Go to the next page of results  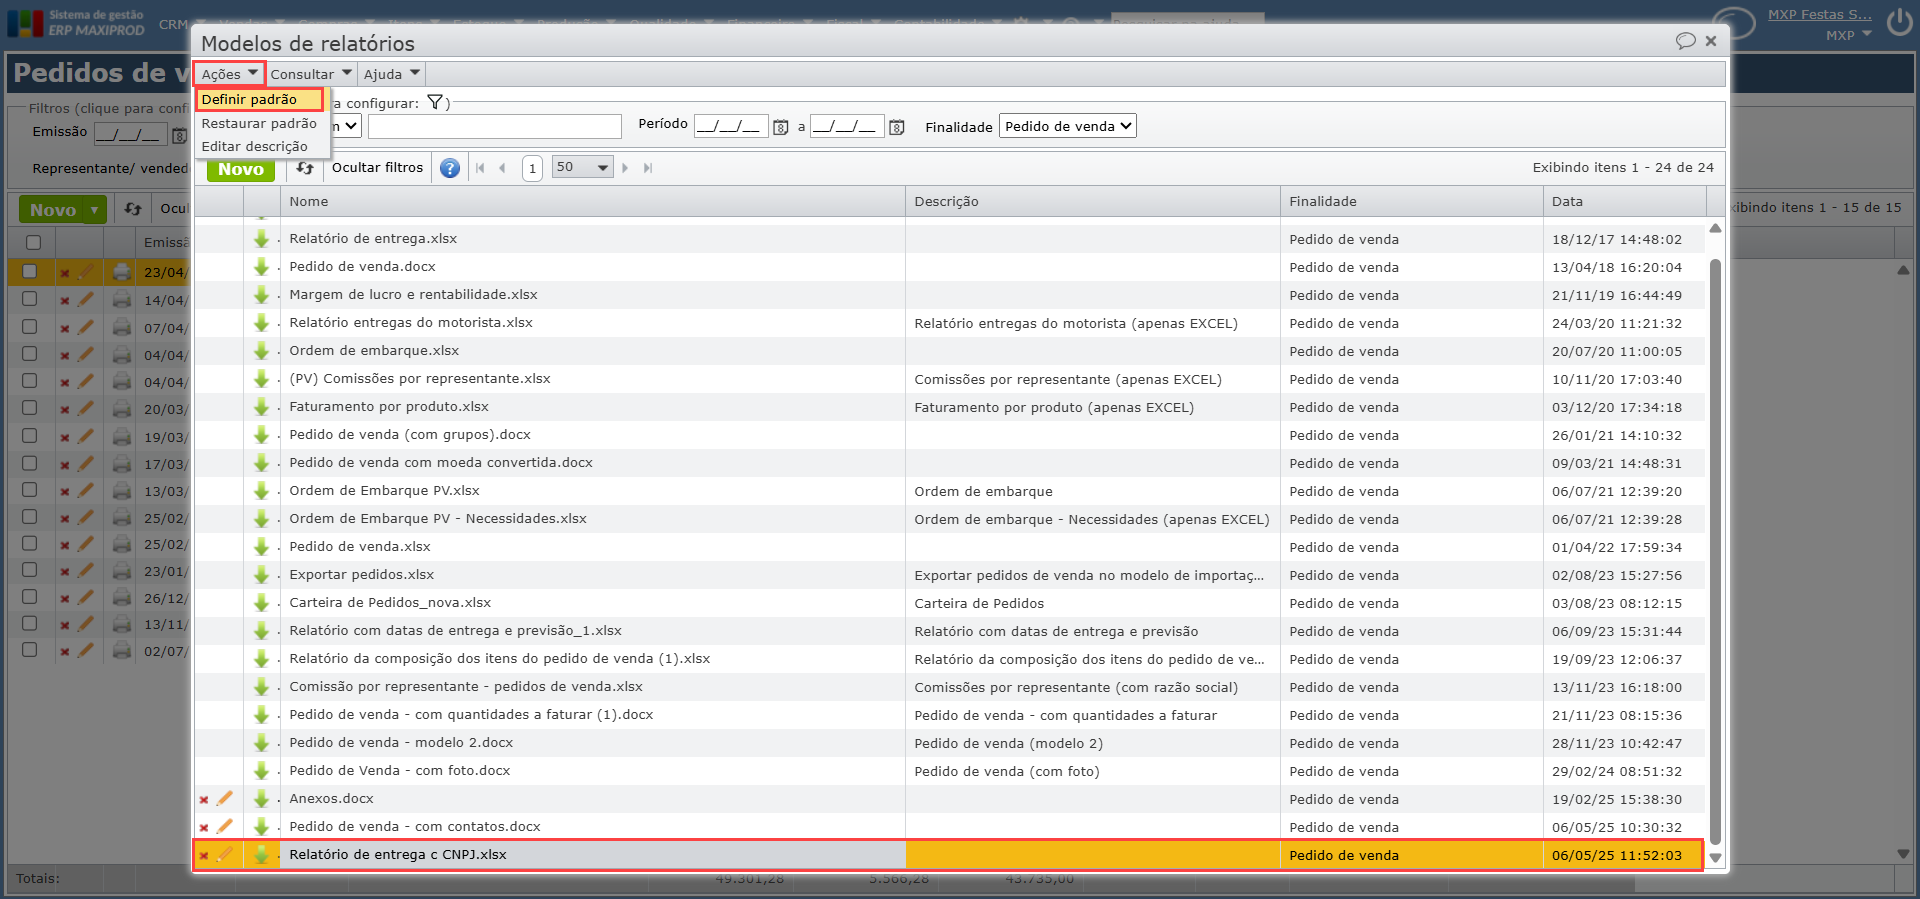click(x=625, y=168)
